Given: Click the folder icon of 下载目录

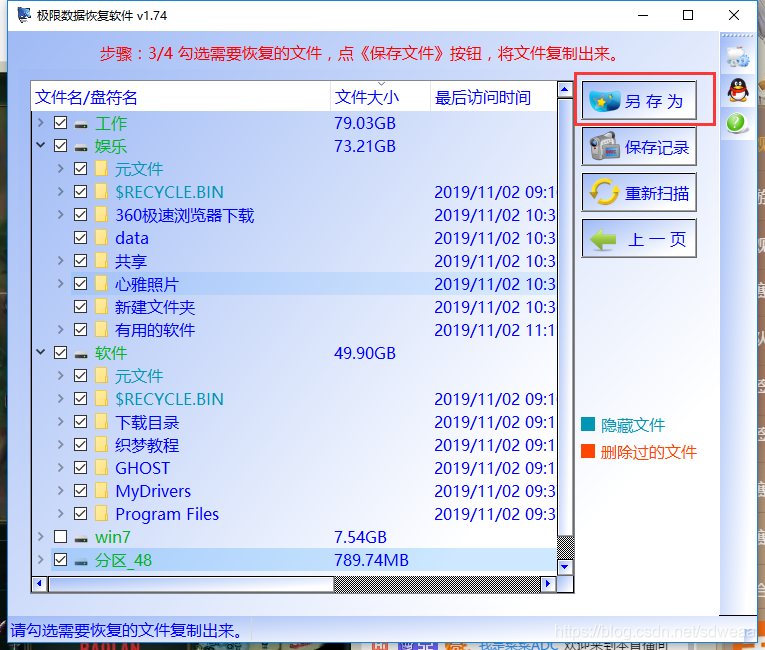Looking at the screenshot, I should click(x=101, y=422).
